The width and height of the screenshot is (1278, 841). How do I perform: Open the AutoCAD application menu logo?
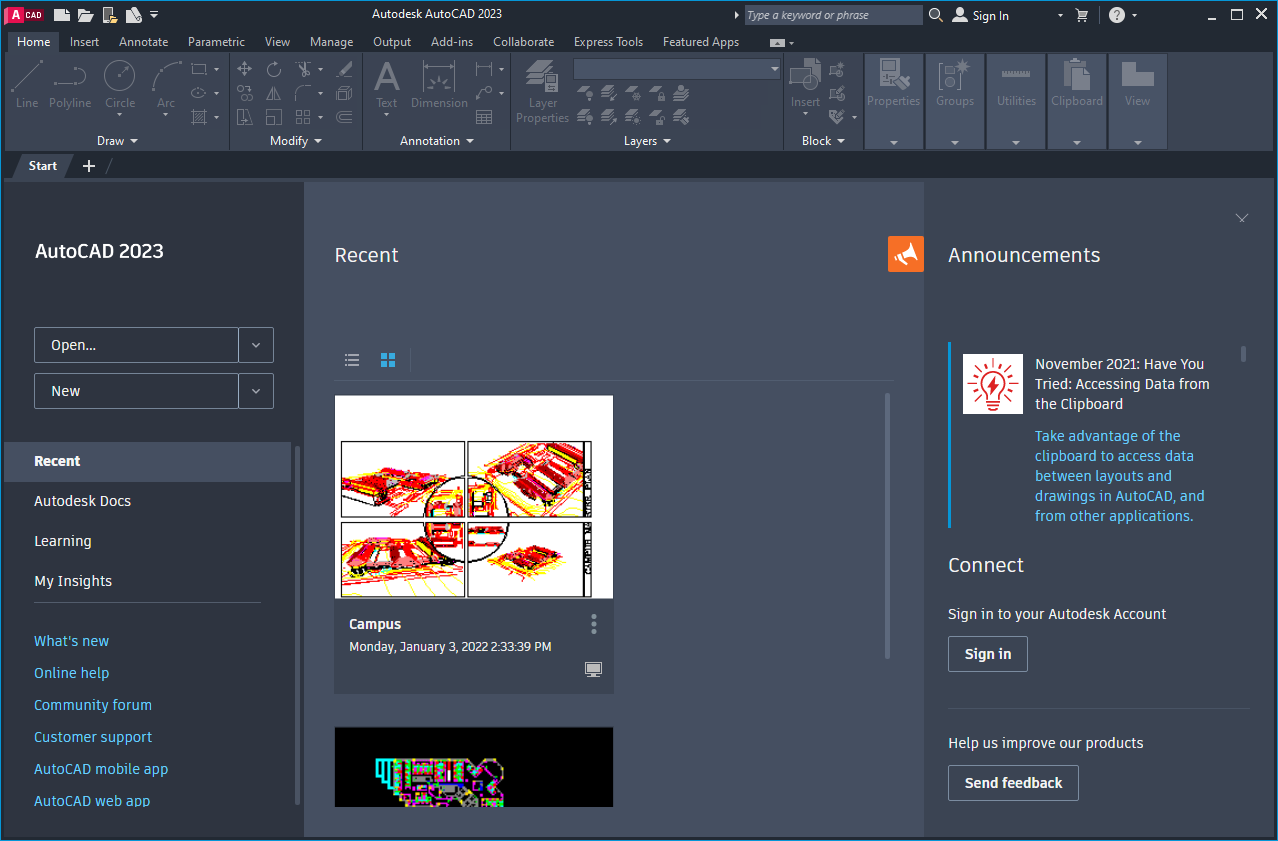point(25,15)
